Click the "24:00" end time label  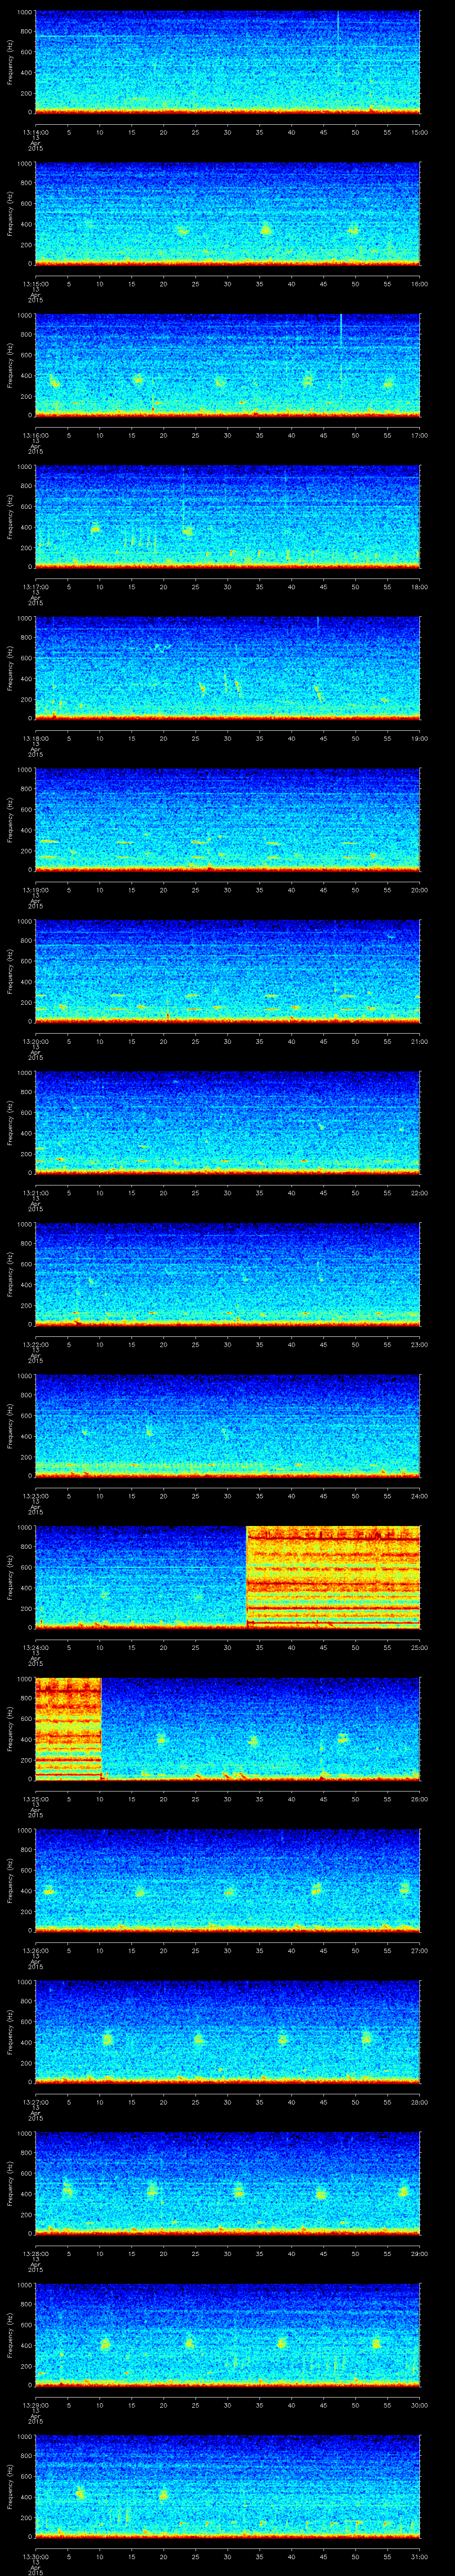pos(419,1495)
